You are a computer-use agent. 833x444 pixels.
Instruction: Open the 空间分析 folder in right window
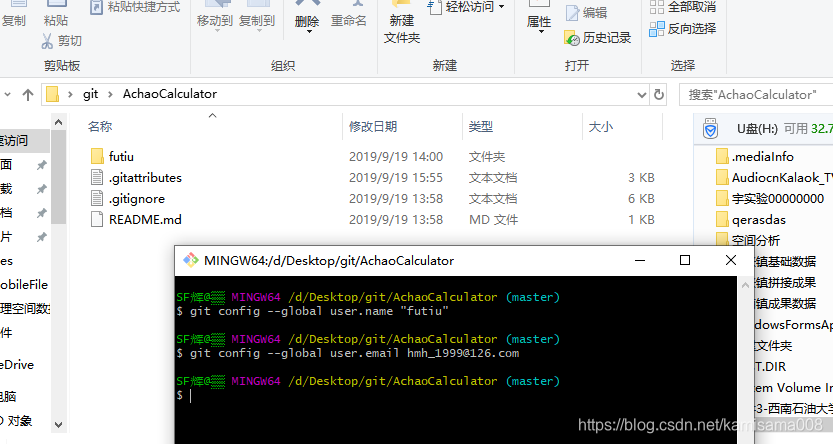coord(747,240)
